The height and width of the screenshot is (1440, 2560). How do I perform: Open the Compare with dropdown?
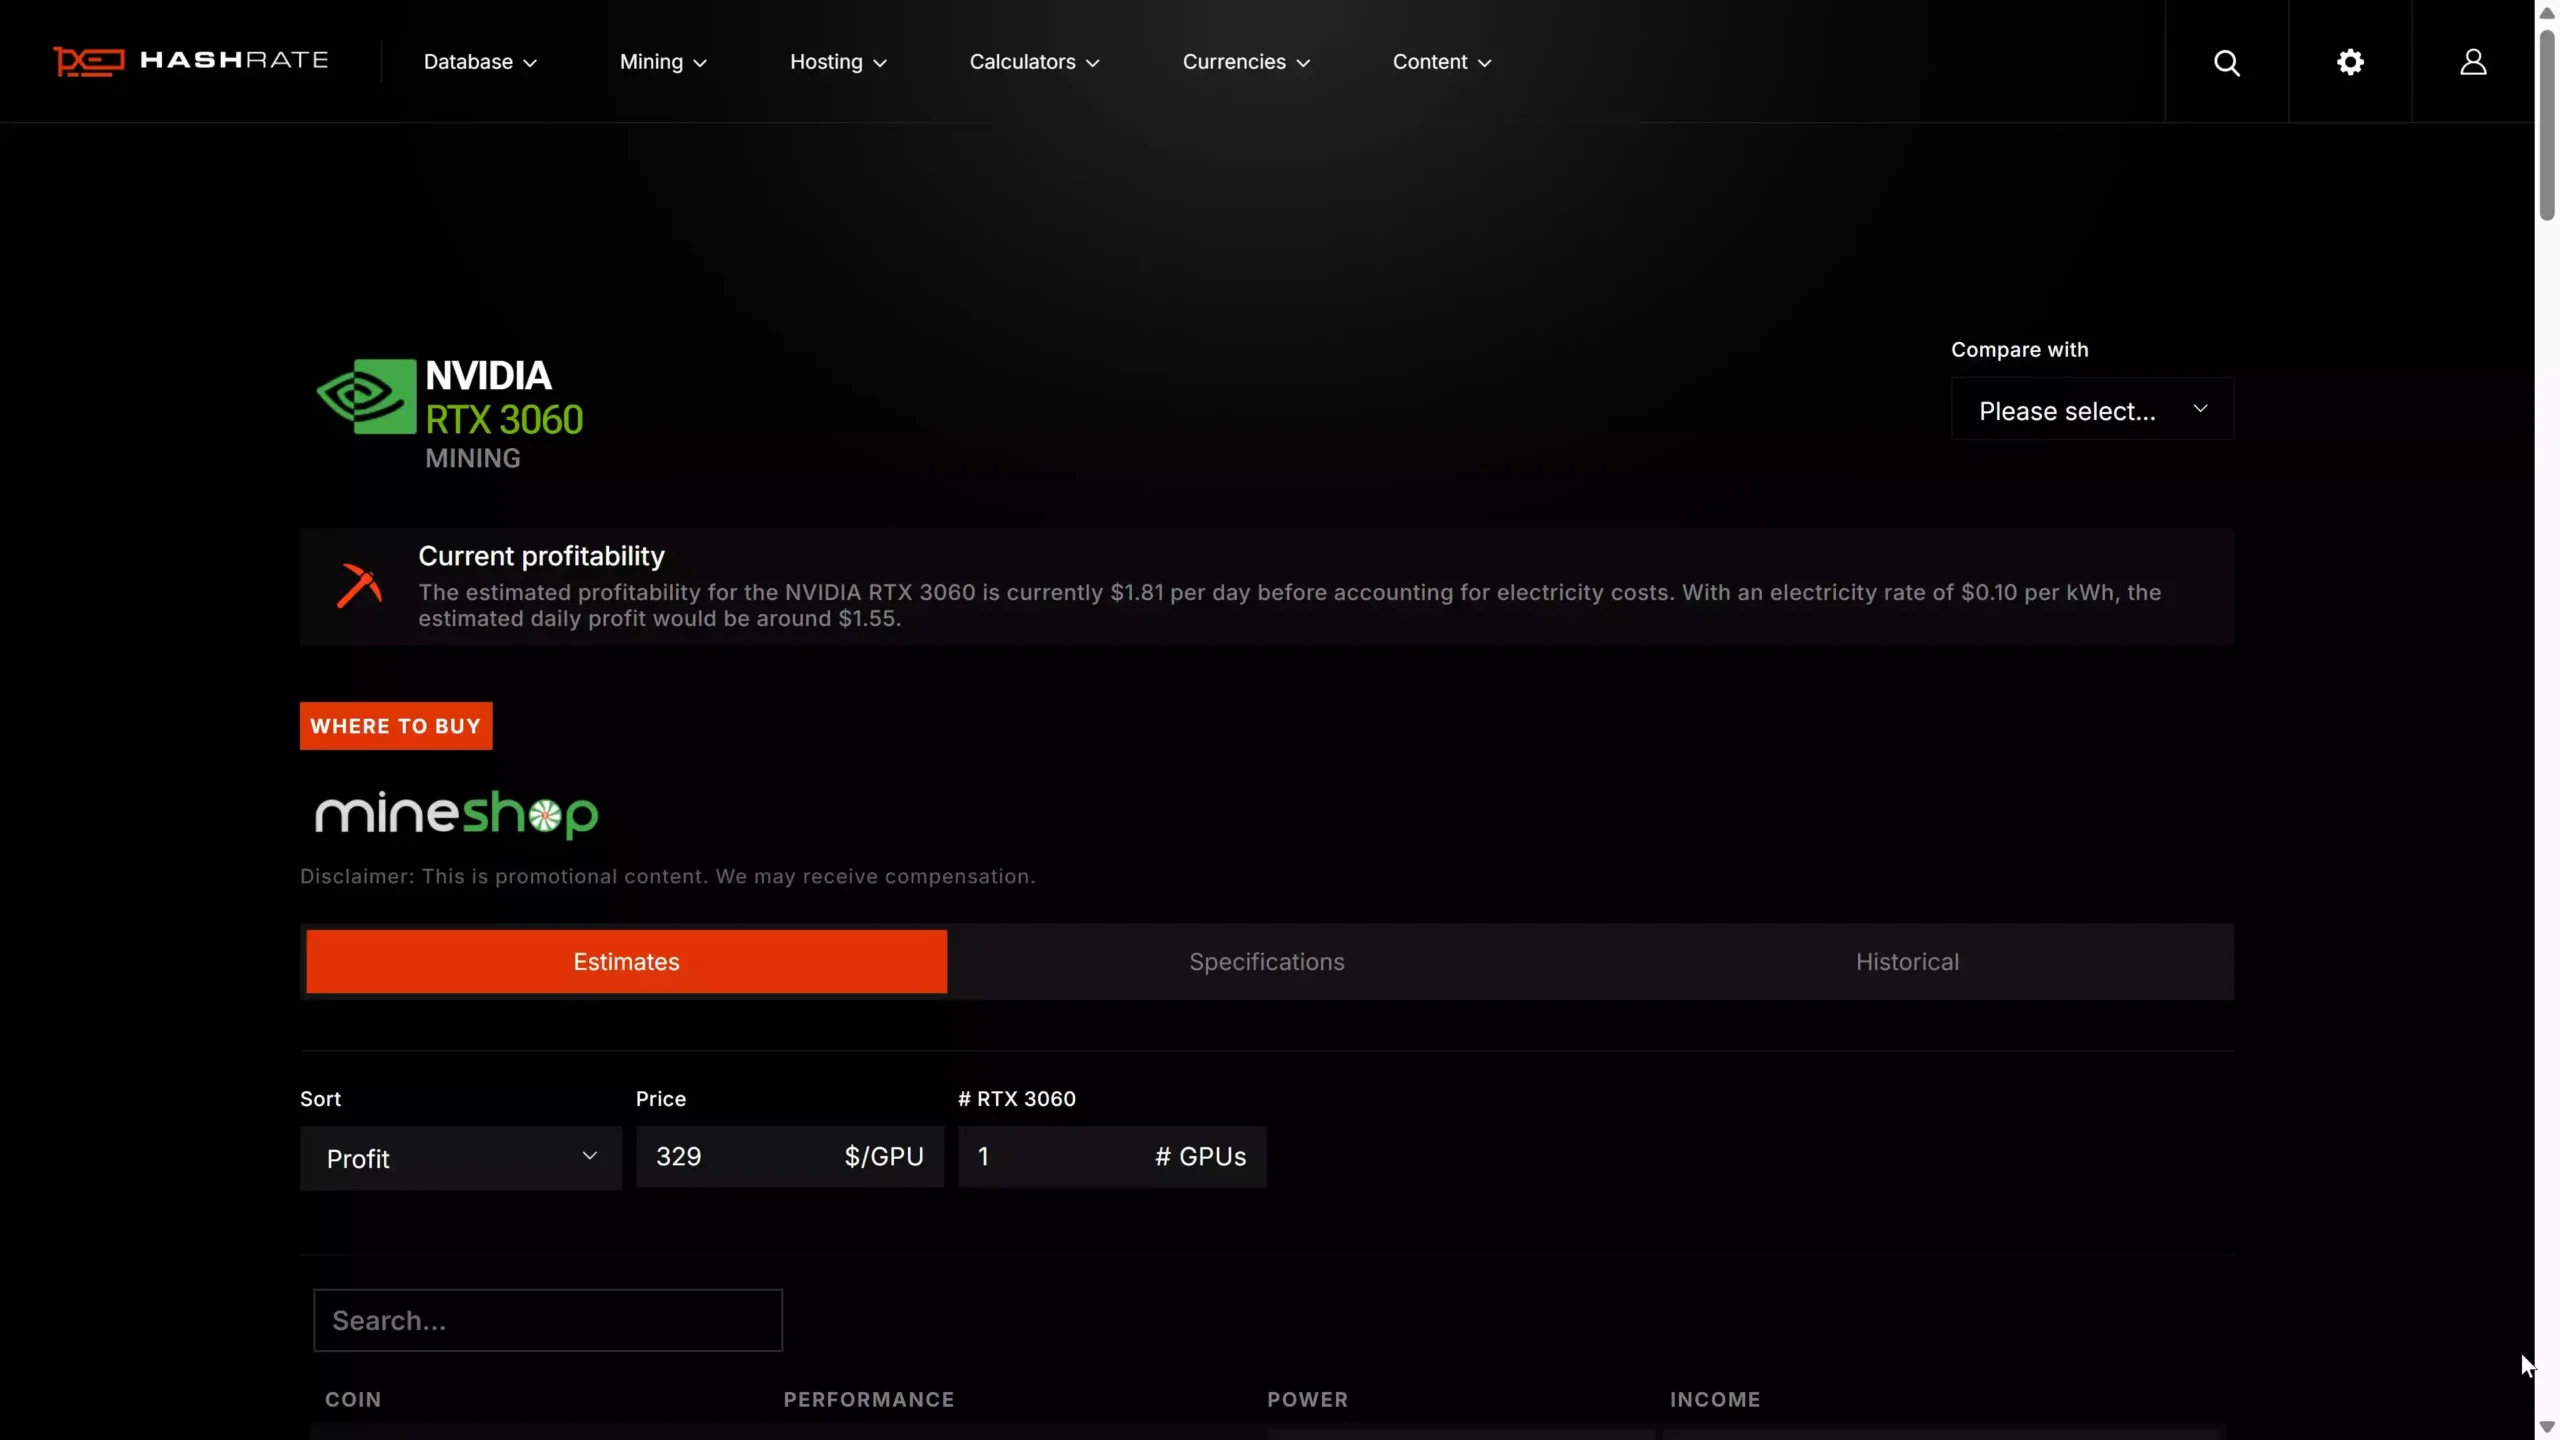(2092, 409)
